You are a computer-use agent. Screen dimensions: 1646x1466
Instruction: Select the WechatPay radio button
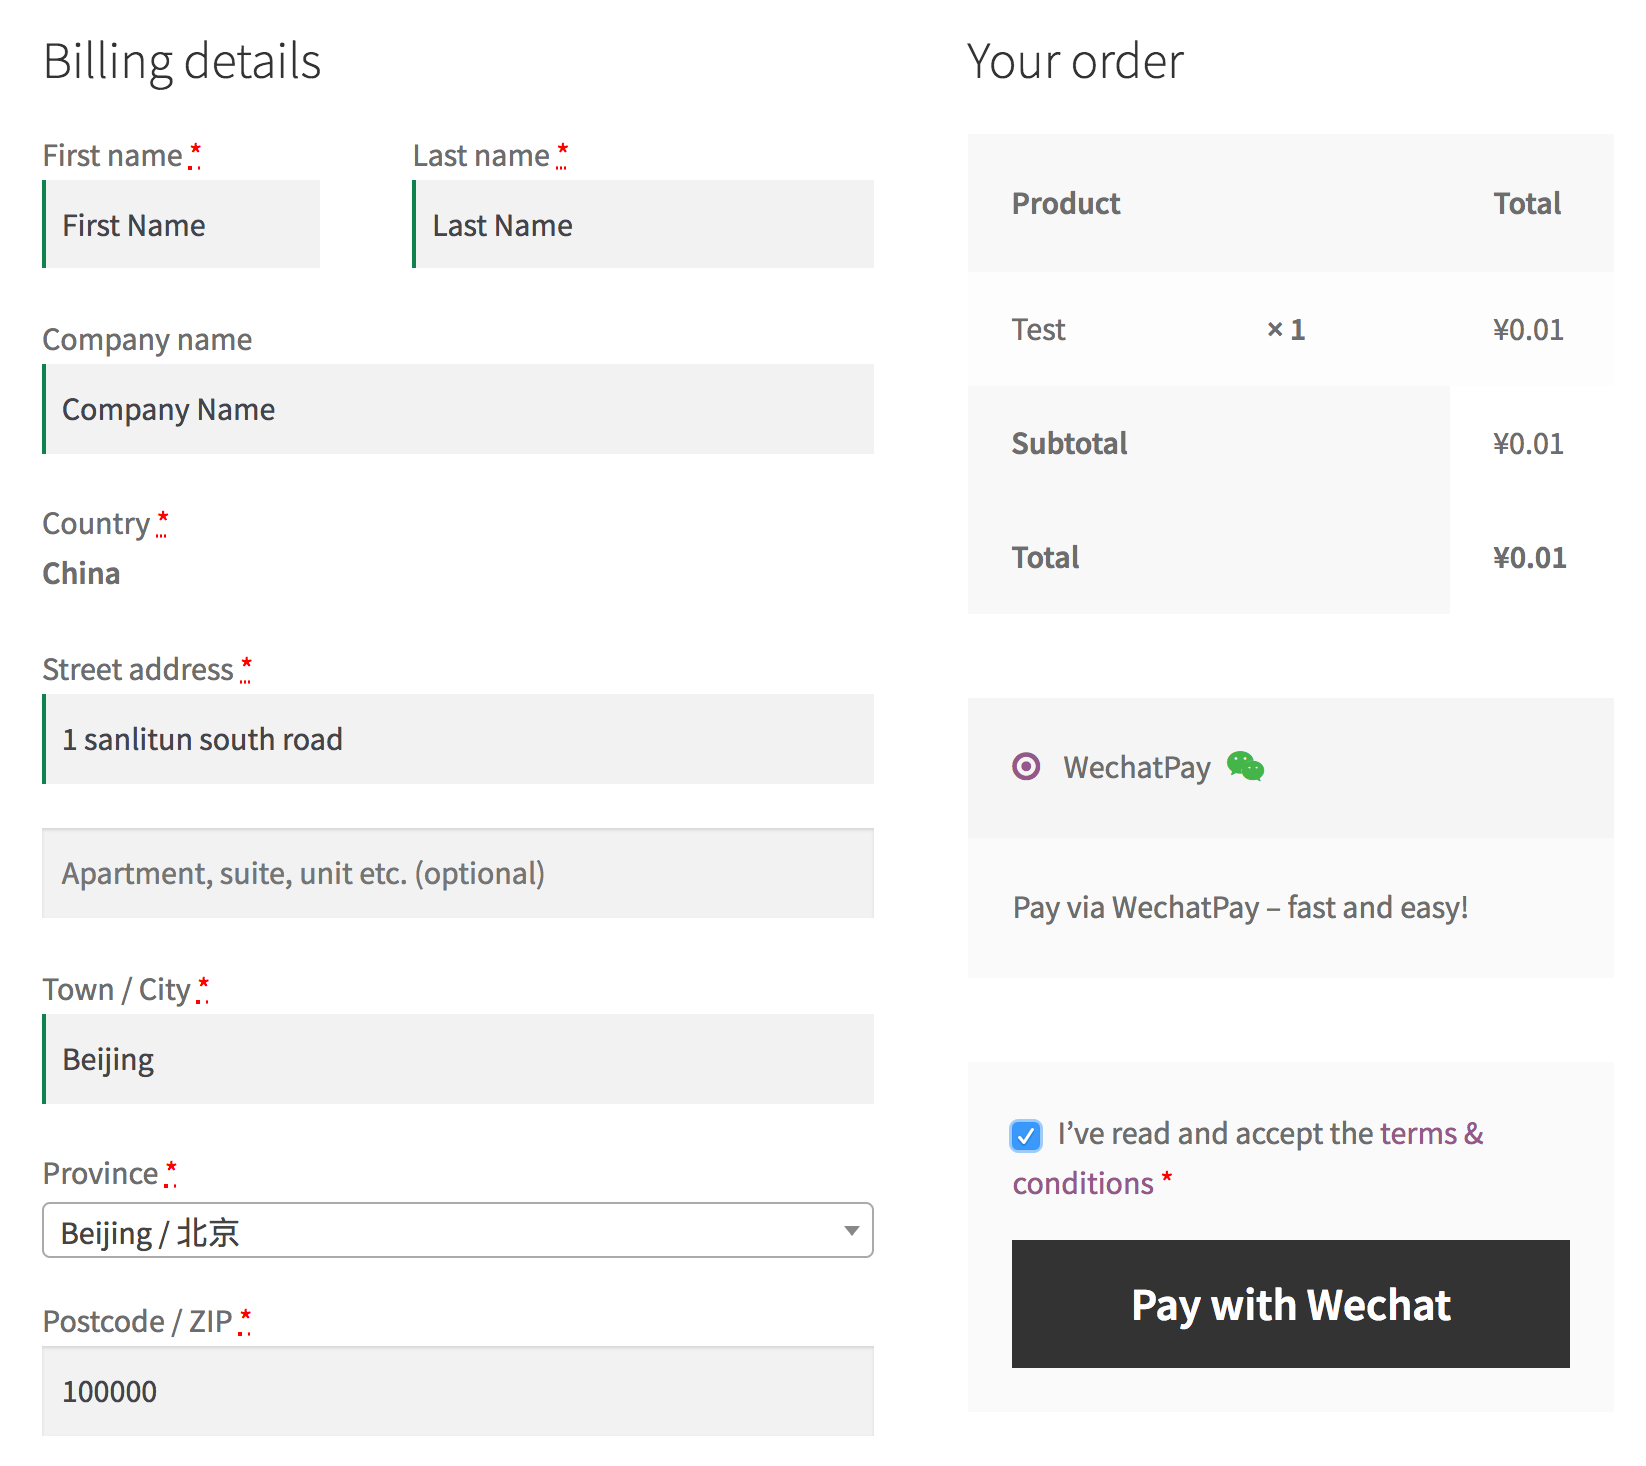pyautogui.click(x=1026, y=767)
